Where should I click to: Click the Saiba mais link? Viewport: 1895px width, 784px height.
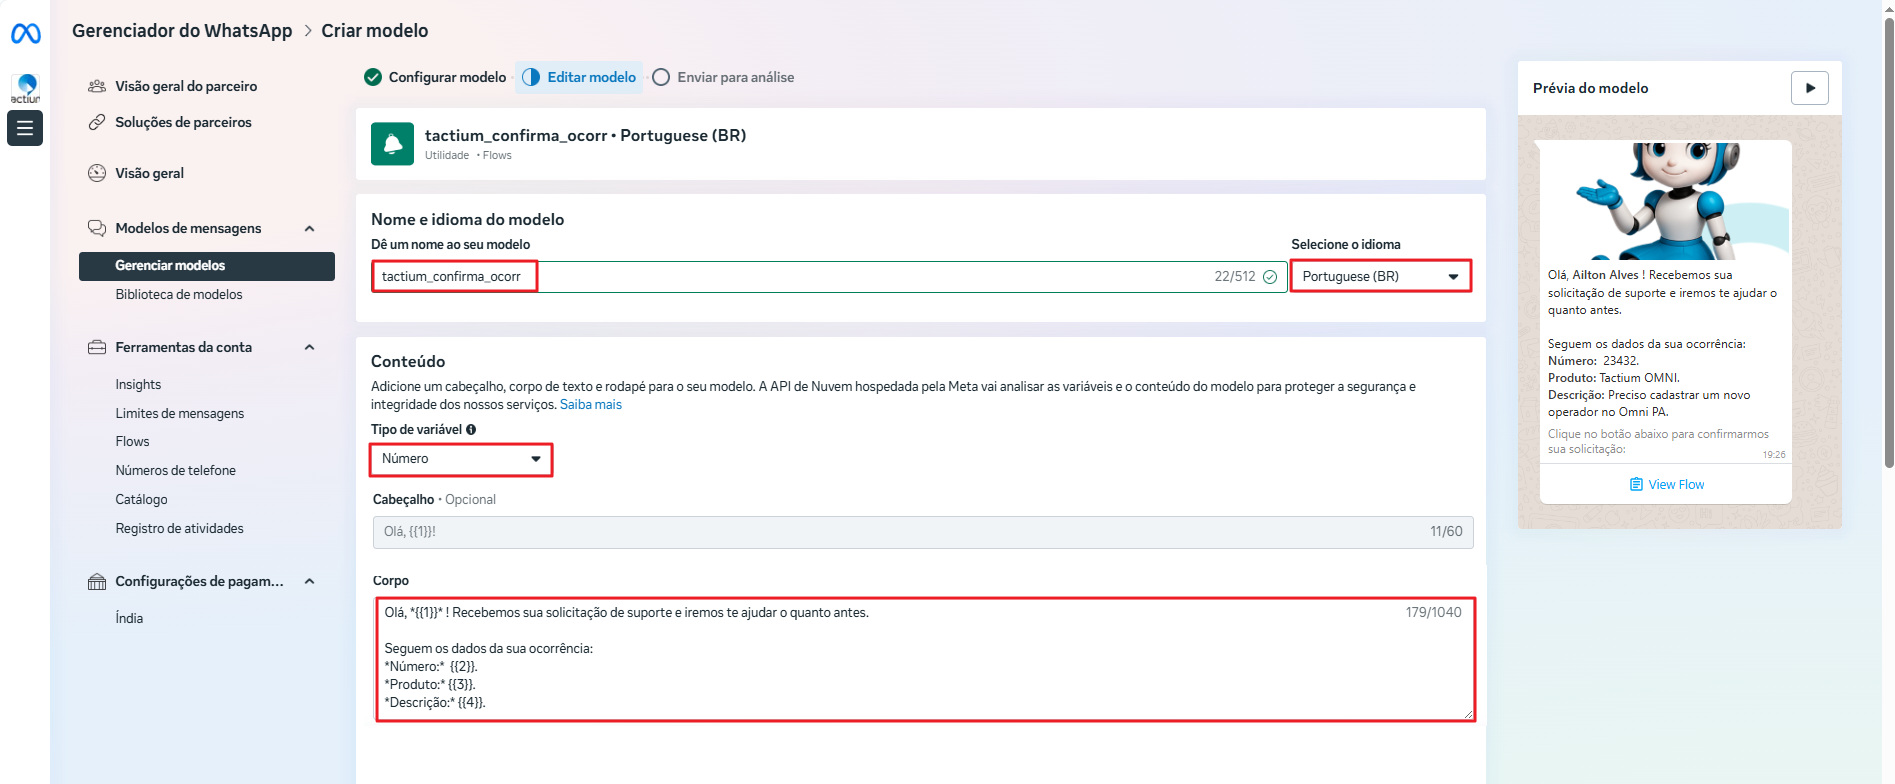coord(590,405)
